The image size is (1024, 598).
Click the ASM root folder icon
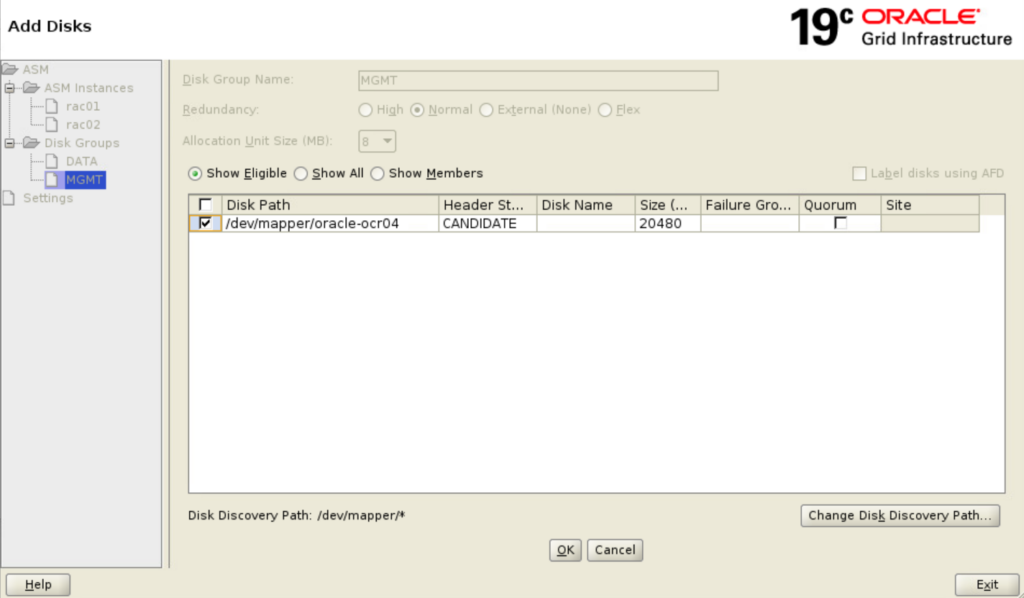[x=10, y=69]
